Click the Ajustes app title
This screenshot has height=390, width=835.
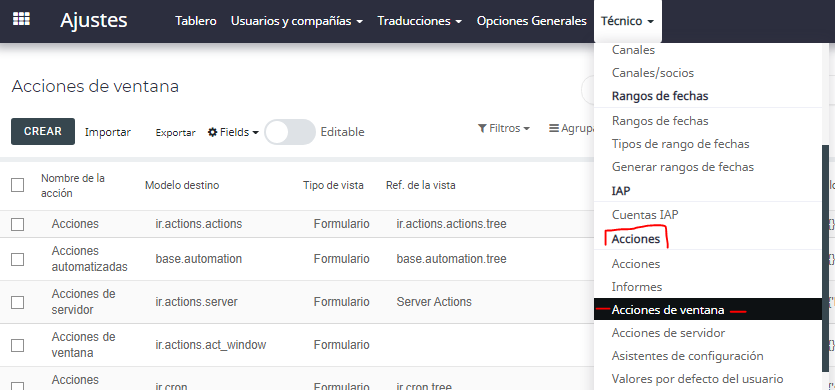click(x=94, y=21)
